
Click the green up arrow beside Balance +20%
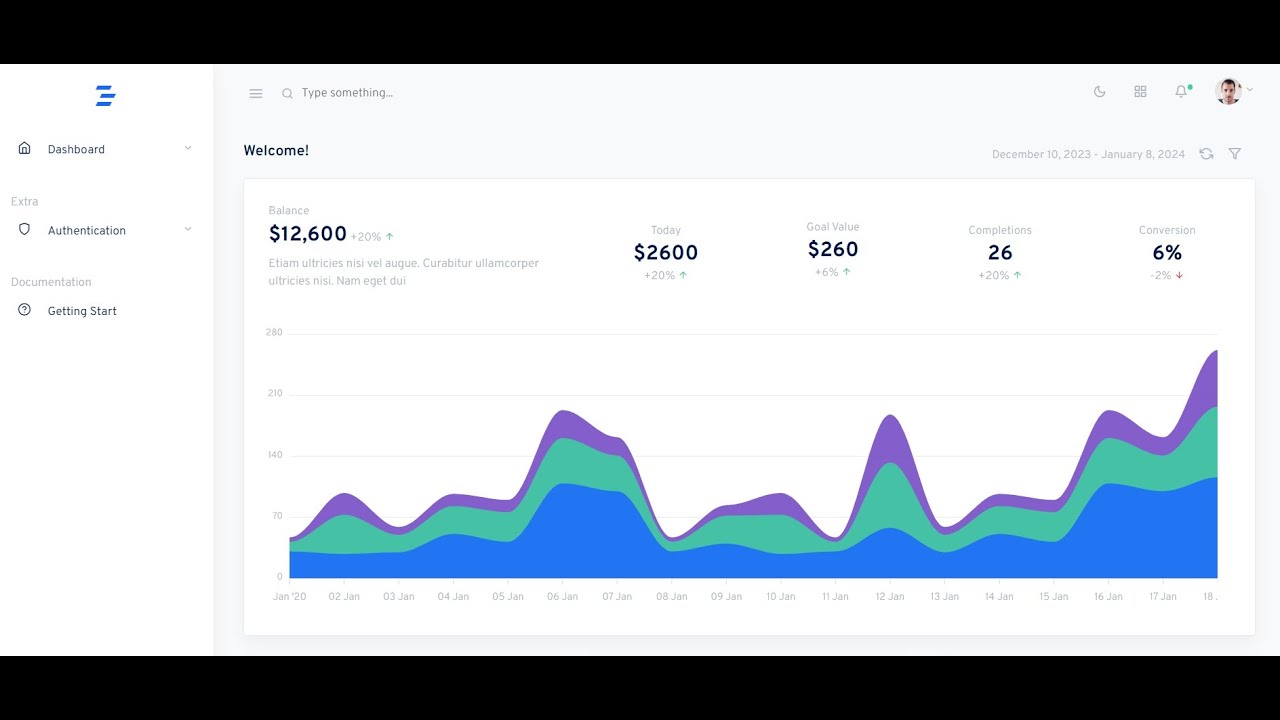click(x=390, y=237)
